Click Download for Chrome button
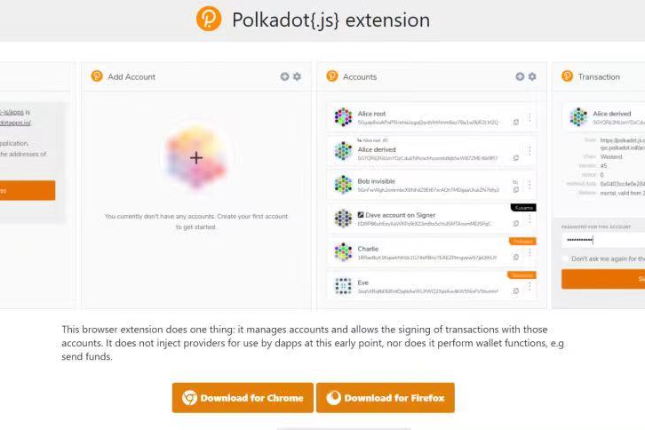 tap(243, 398)
